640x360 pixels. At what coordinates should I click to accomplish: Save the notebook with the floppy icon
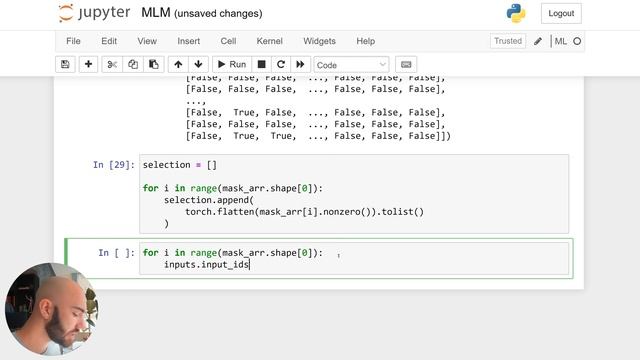(65, 64)
